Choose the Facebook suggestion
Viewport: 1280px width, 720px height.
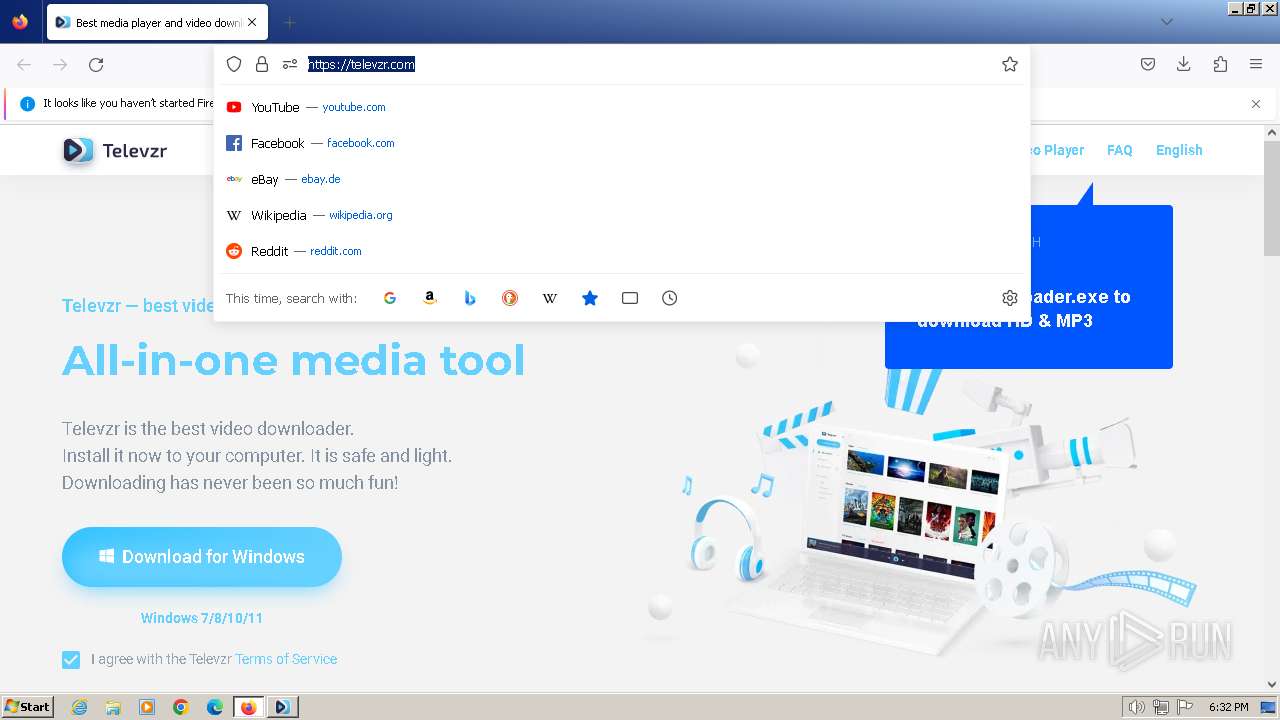[622, 143]
